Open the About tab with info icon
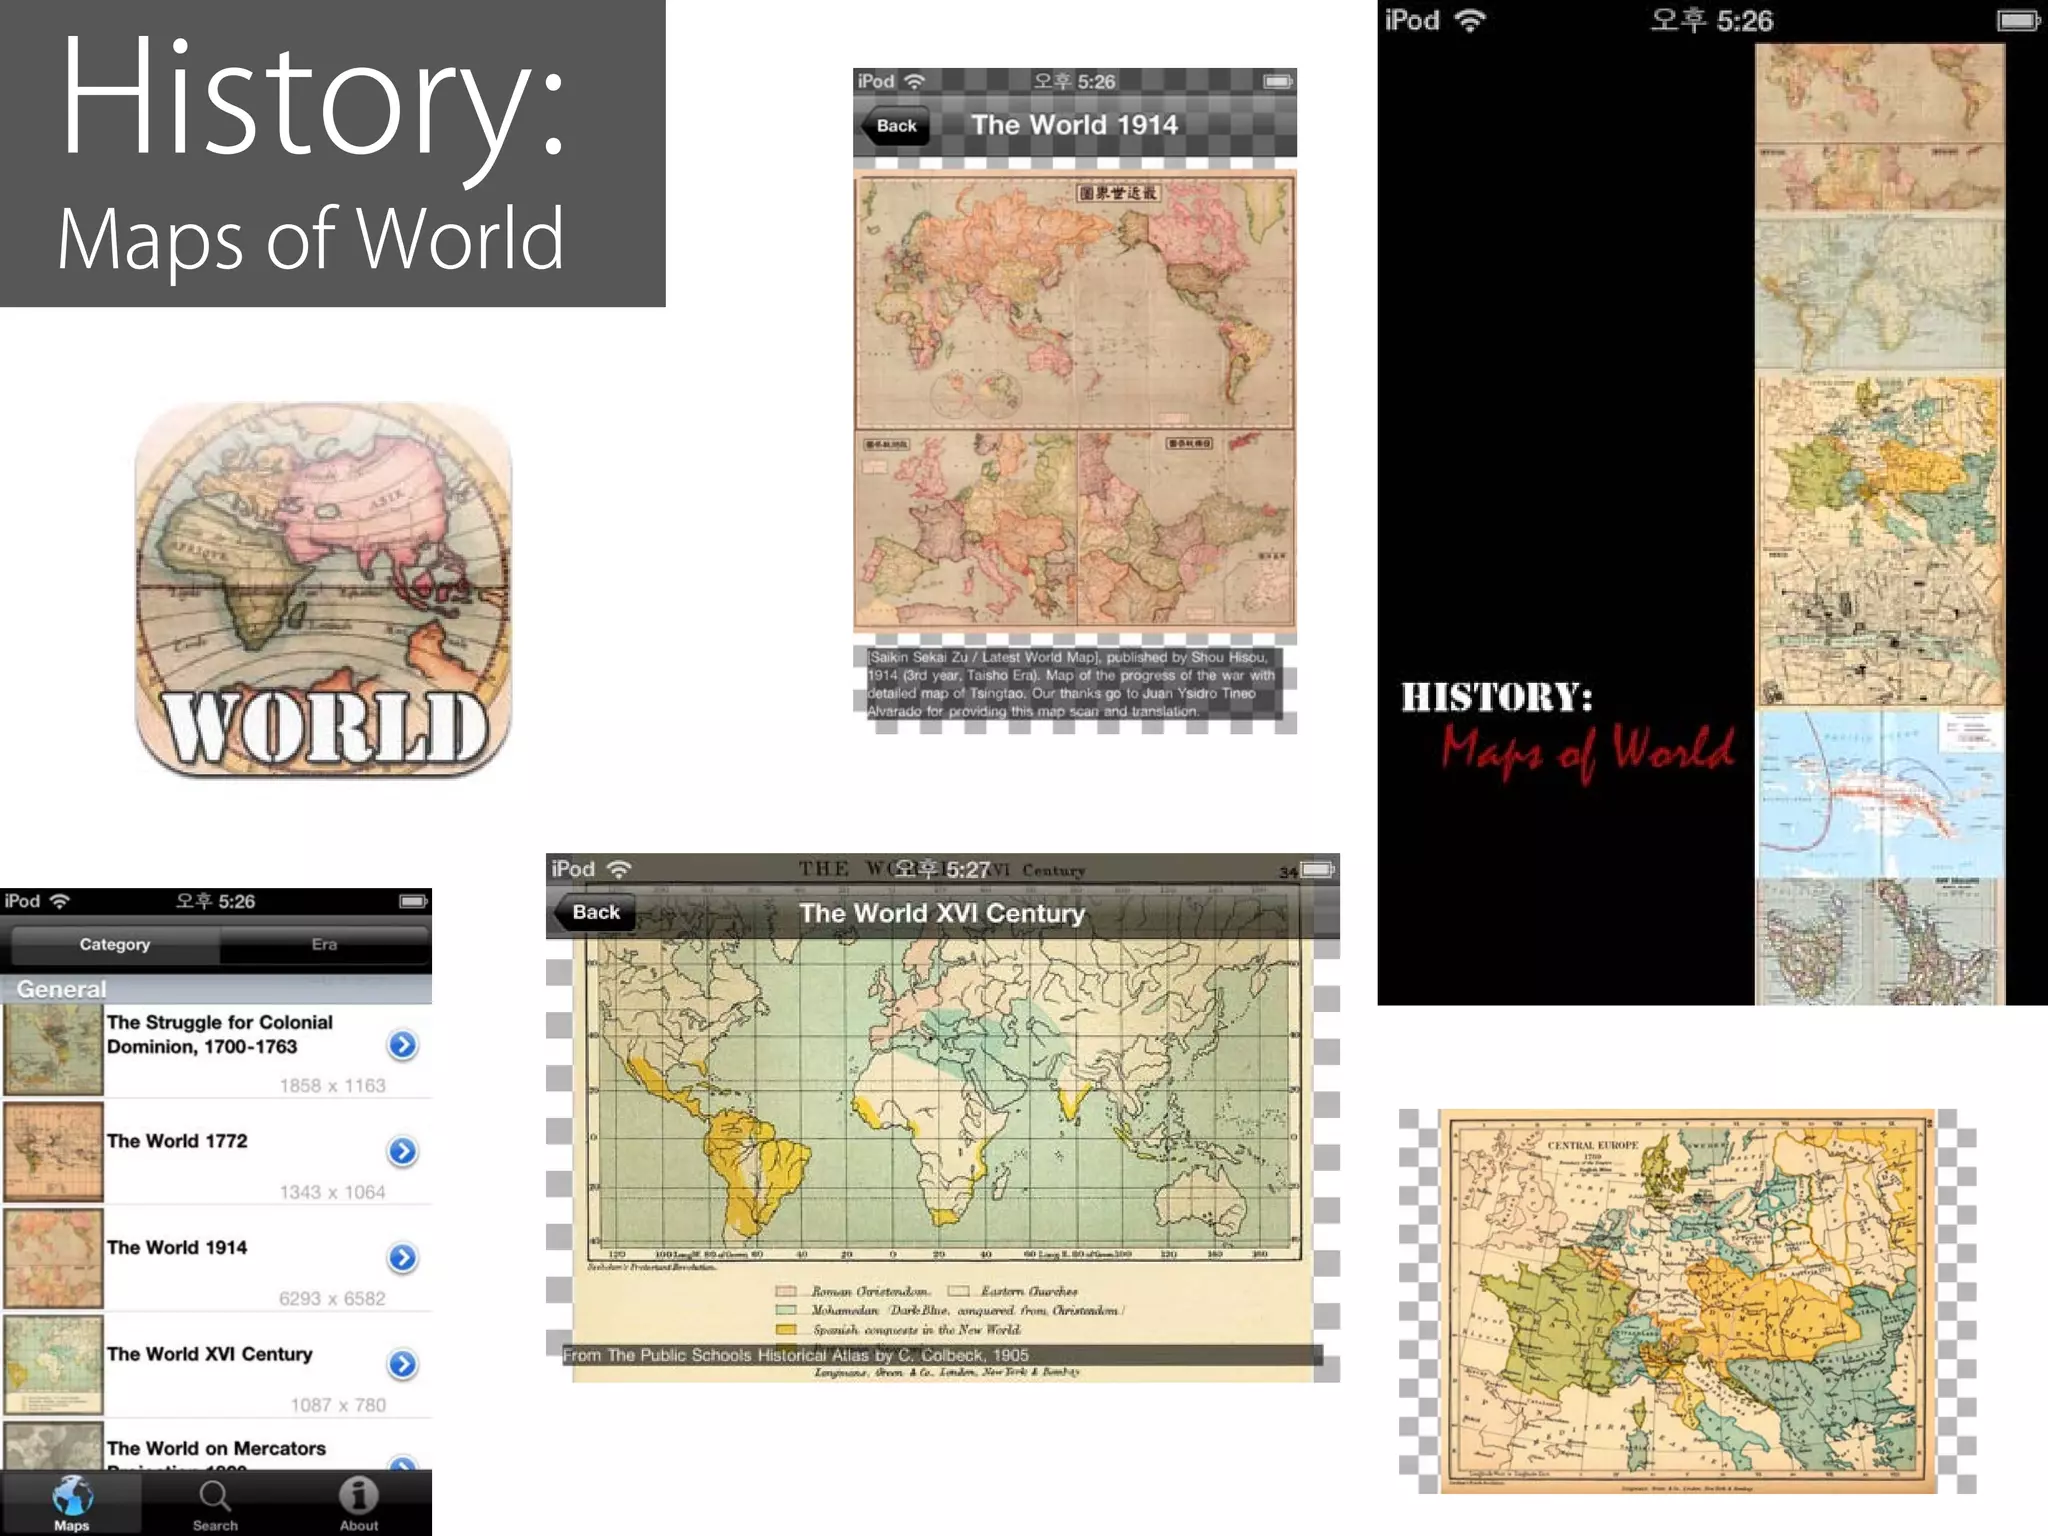The height and width of the screenshot is (1536, 2048). [358, 1503]
